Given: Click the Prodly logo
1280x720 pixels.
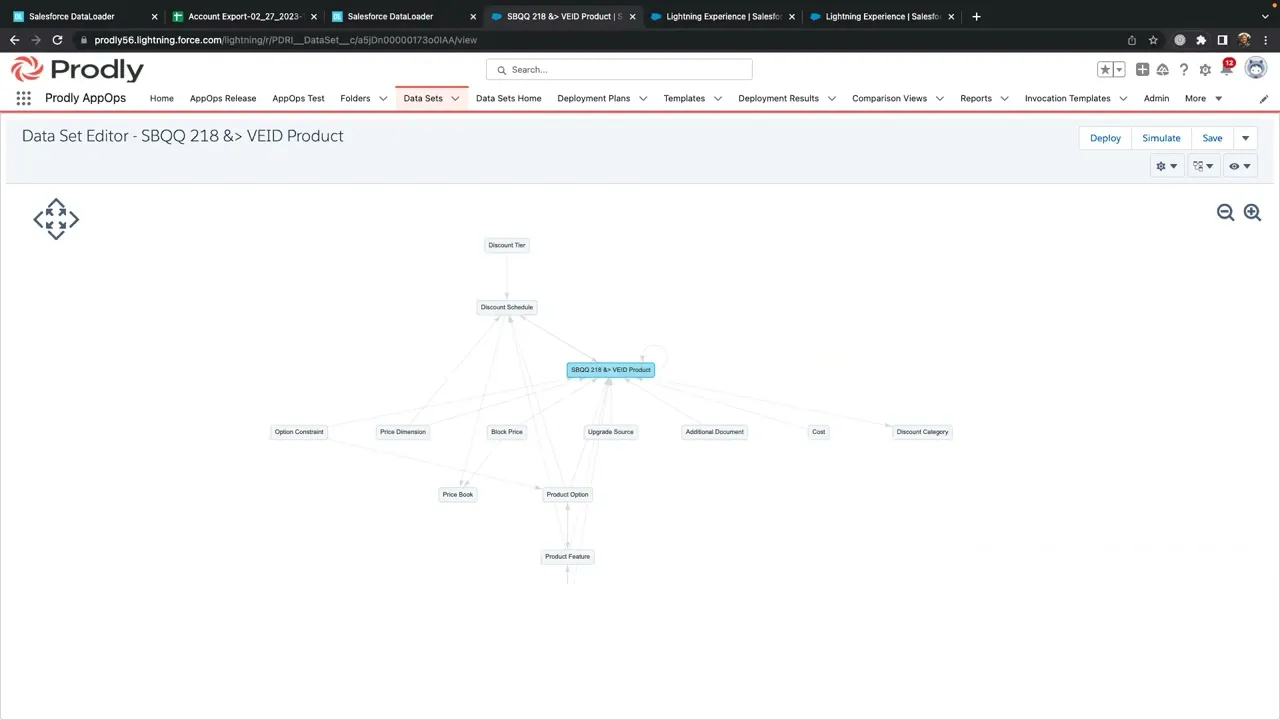Looking at the screenshot, I should pos(77,69).
